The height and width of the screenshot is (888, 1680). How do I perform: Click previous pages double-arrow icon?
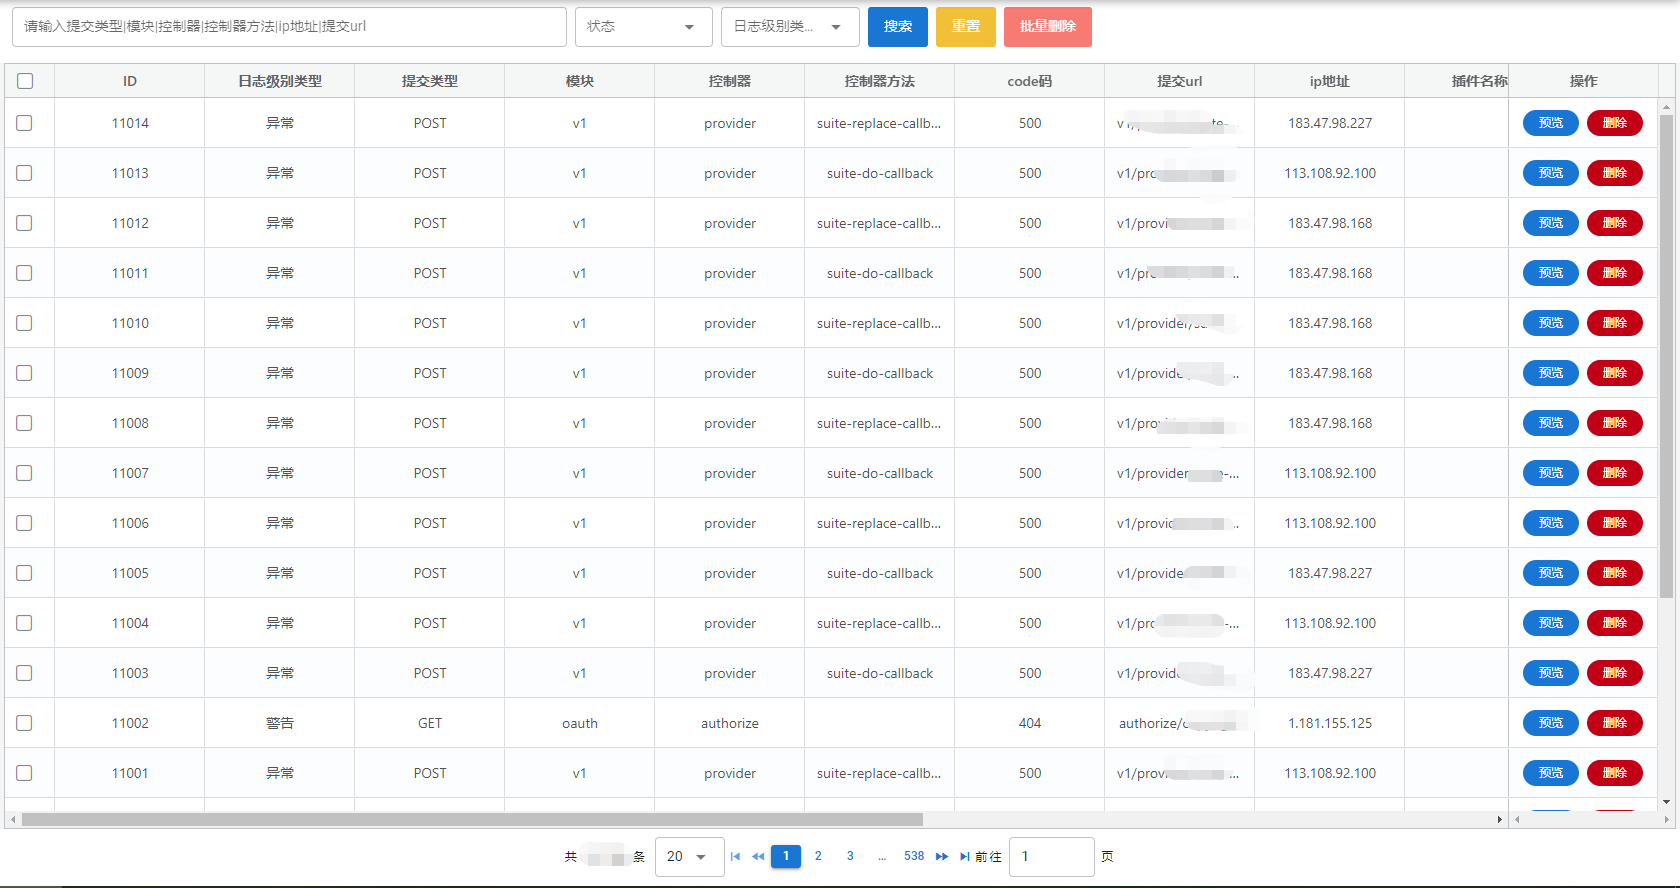[x=758, y=856]
